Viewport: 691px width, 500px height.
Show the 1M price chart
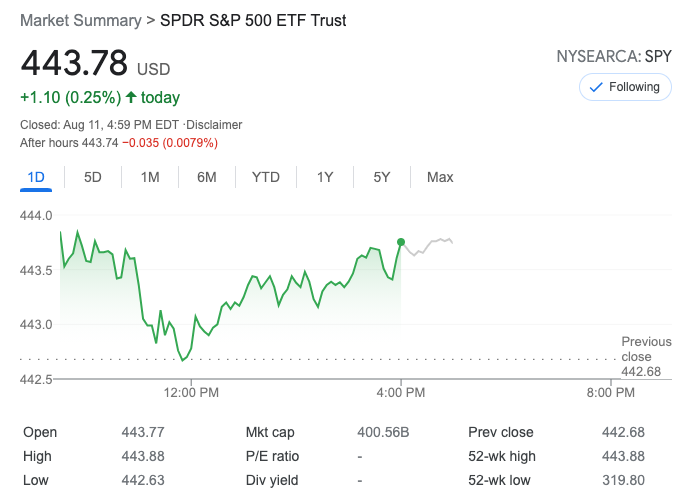(x=150, y=177)
